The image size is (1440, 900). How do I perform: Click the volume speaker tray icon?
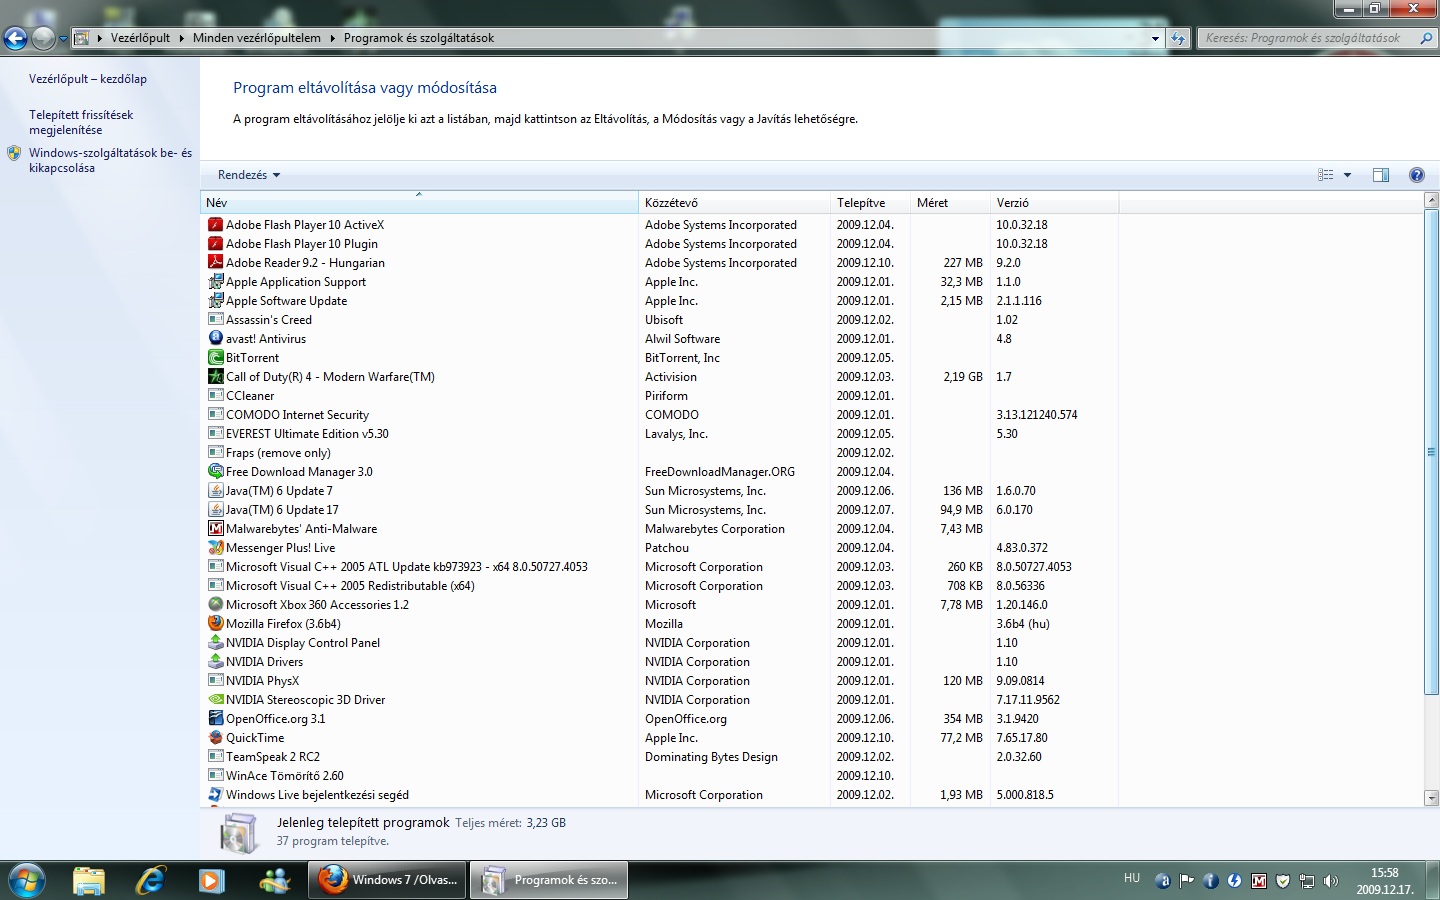point(1330,881)
